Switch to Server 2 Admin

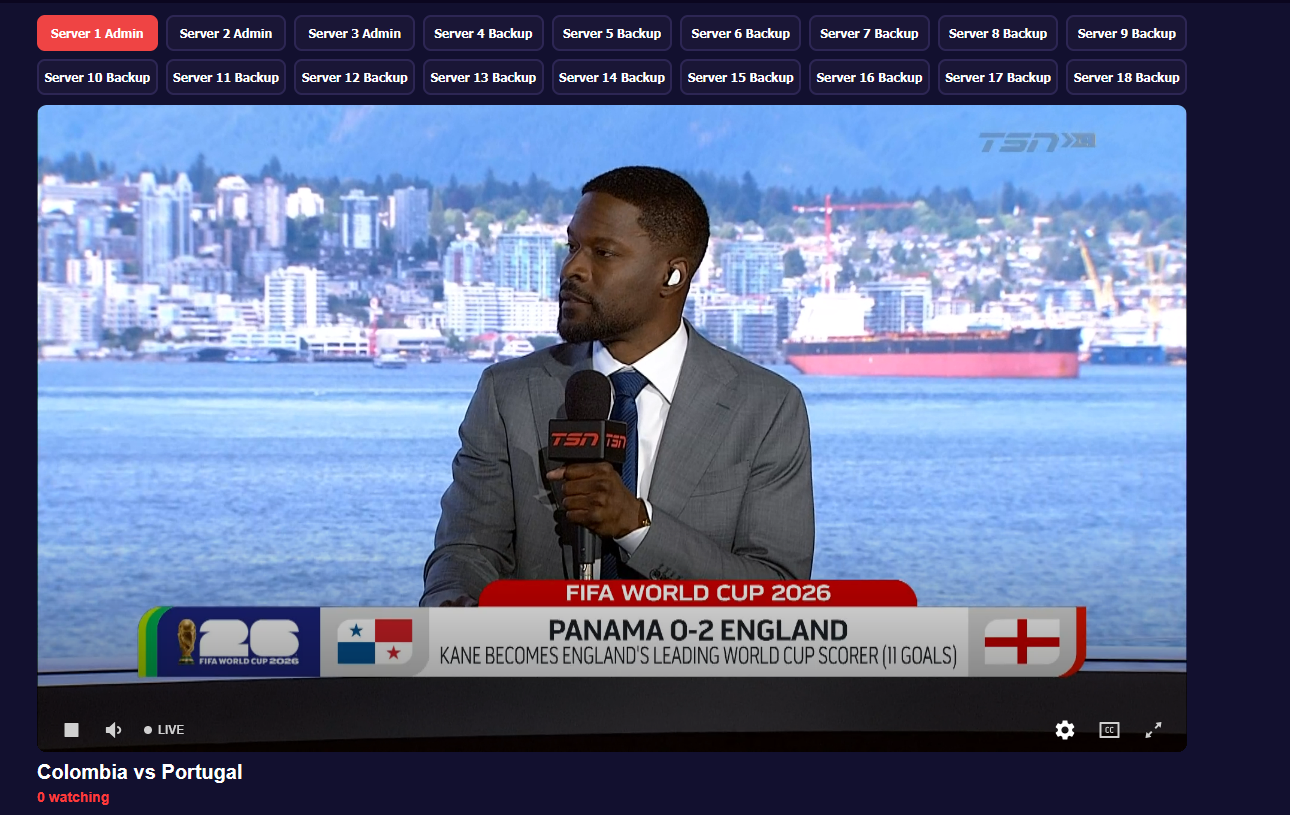[226, 33]
